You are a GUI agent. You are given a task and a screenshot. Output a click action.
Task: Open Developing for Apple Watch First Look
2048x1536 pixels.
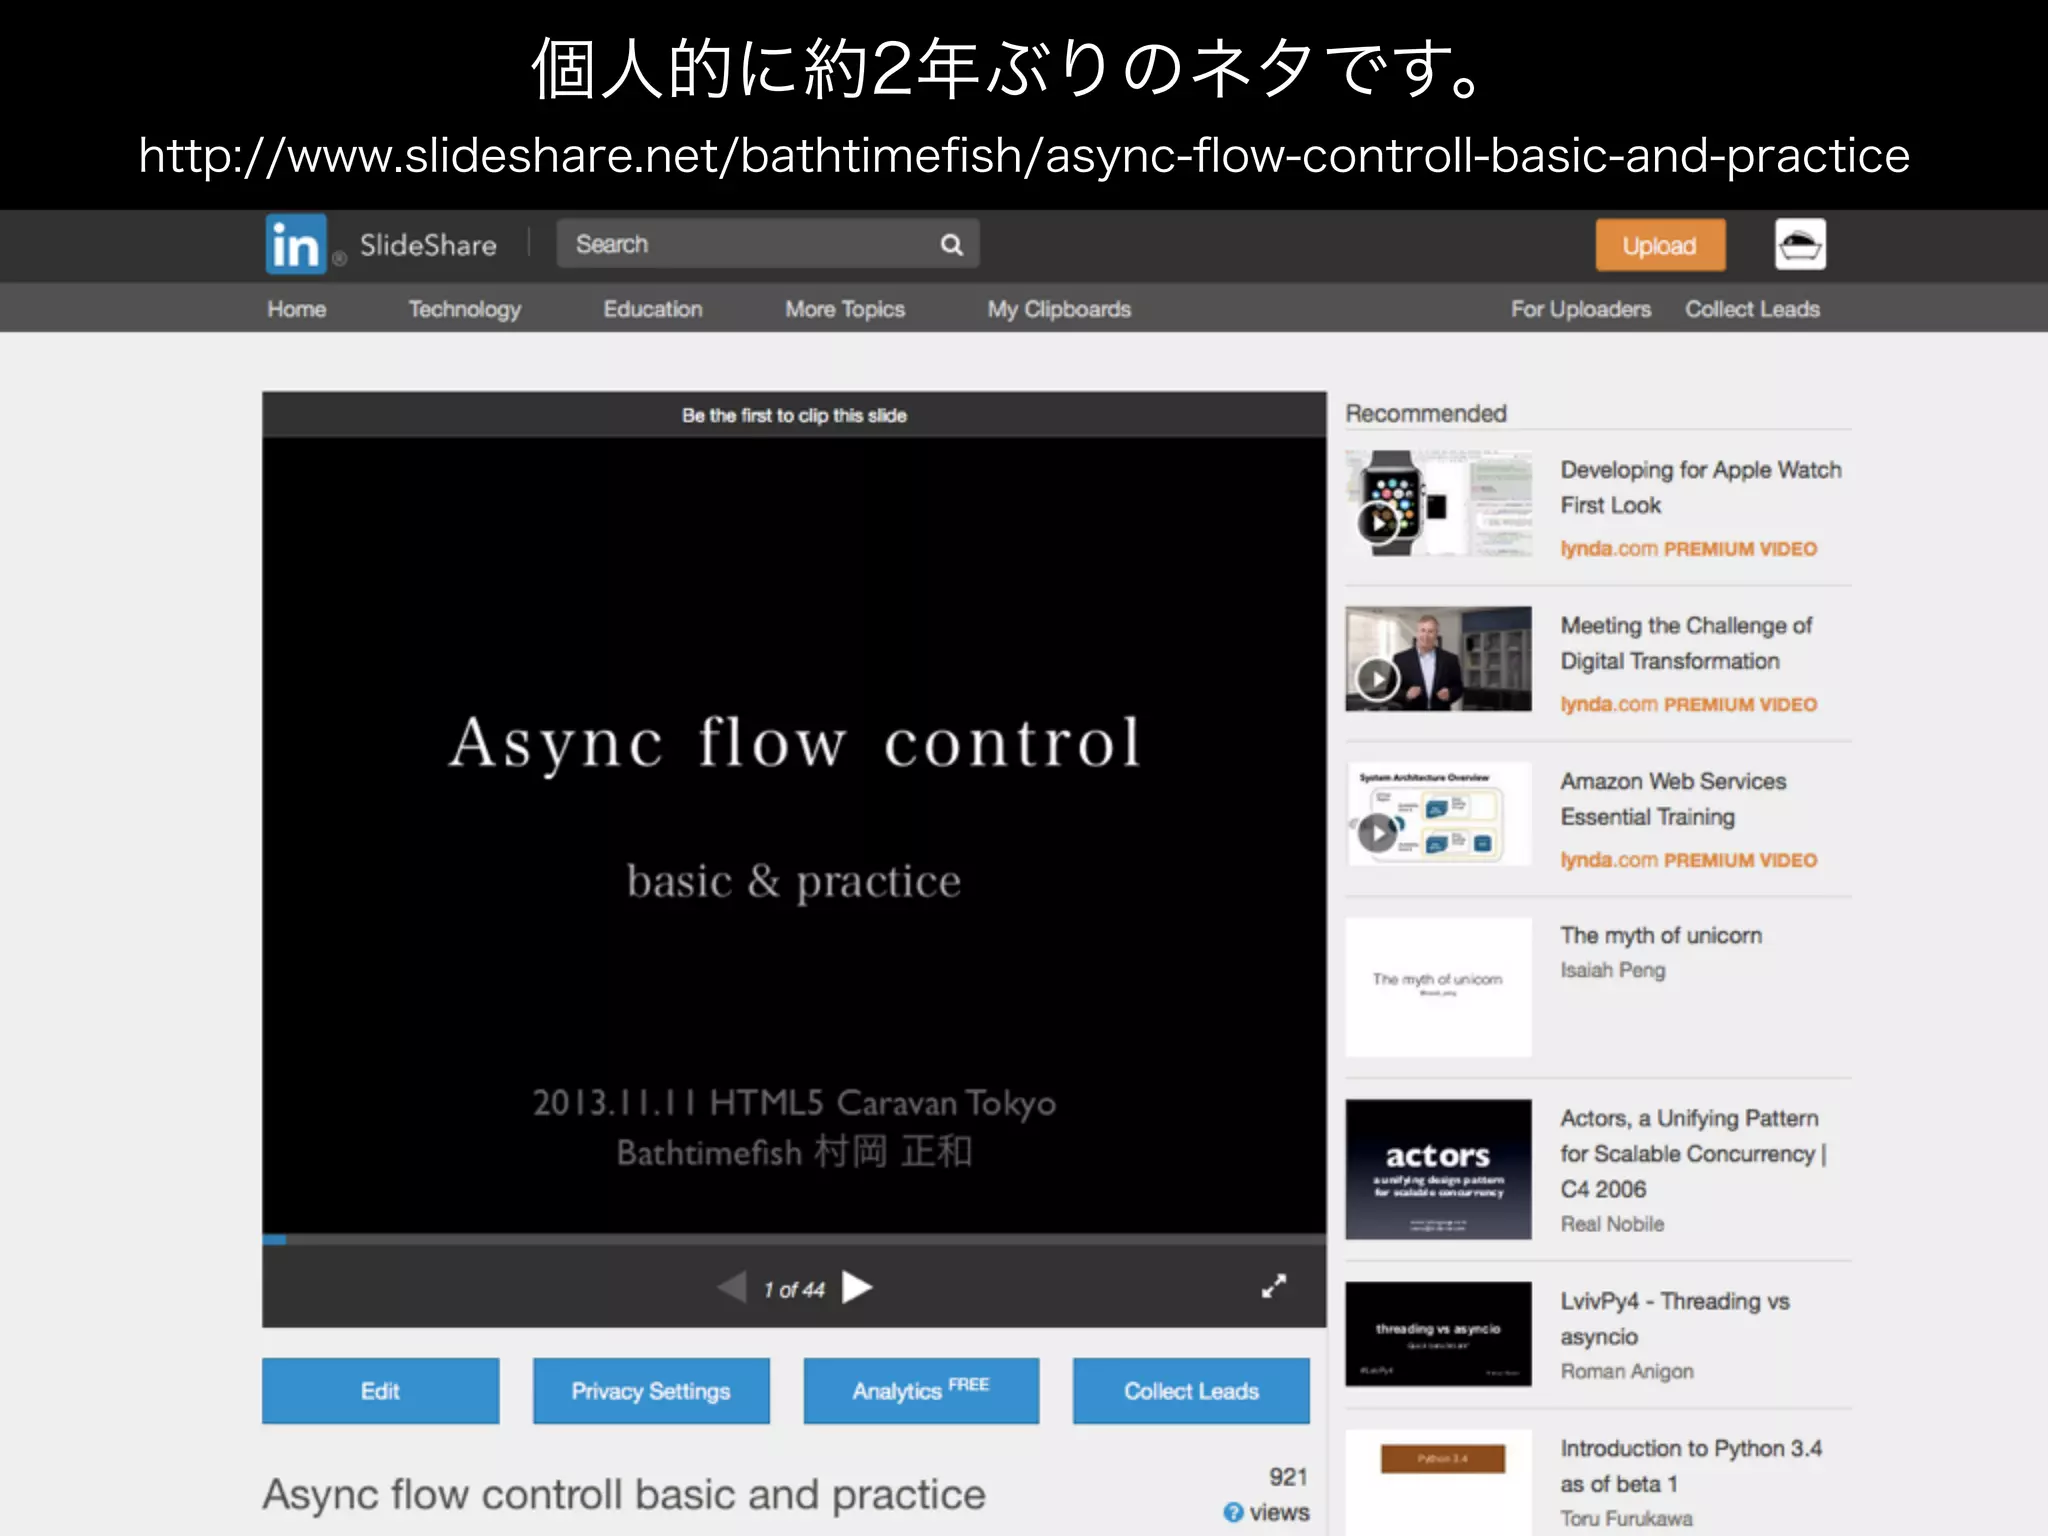point(1700,487)
